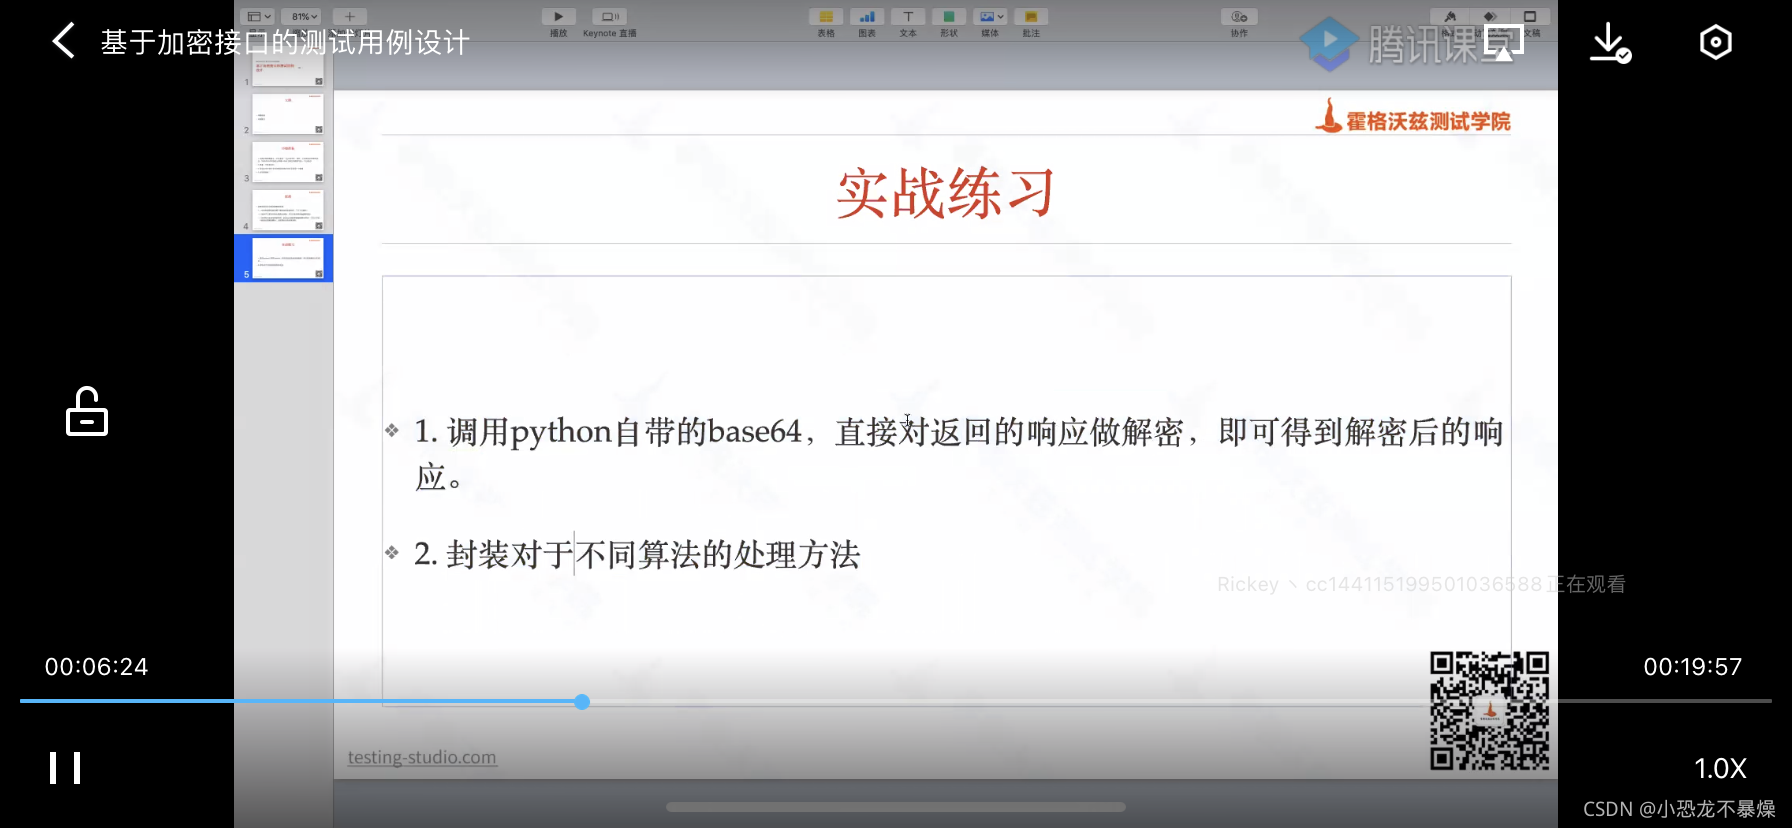
Task: Select slide 5 thumbnail
Action: click(x=288, y=258)
